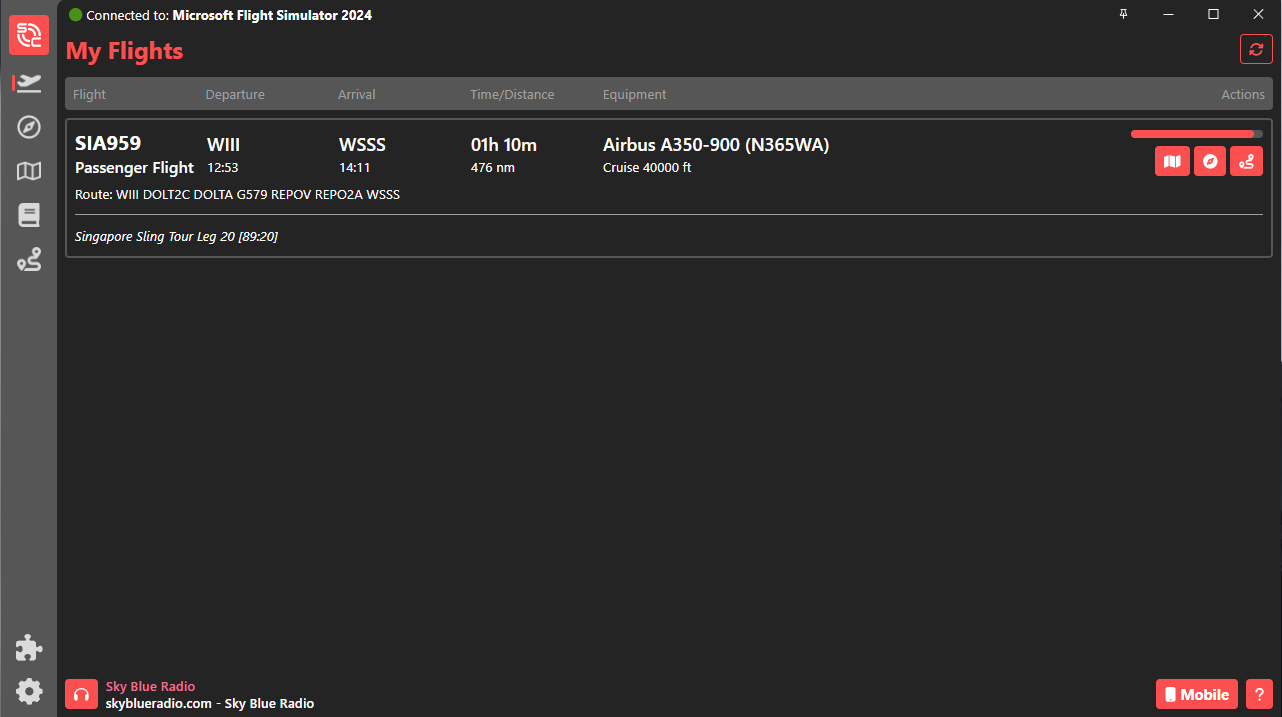
Task: Click Microsoft Flight Simulator 2024 connection text
Action: (272, 15)
